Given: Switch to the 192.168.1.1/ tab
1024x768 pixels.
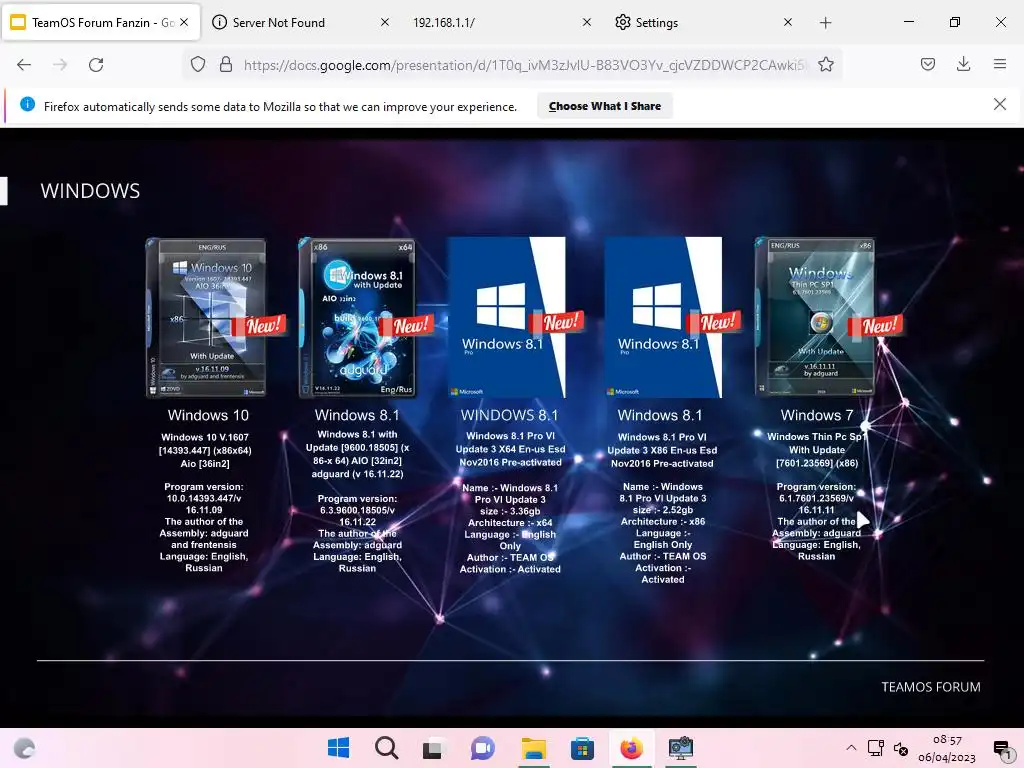Looking at the screenshot, I should [x=502, y=22].
